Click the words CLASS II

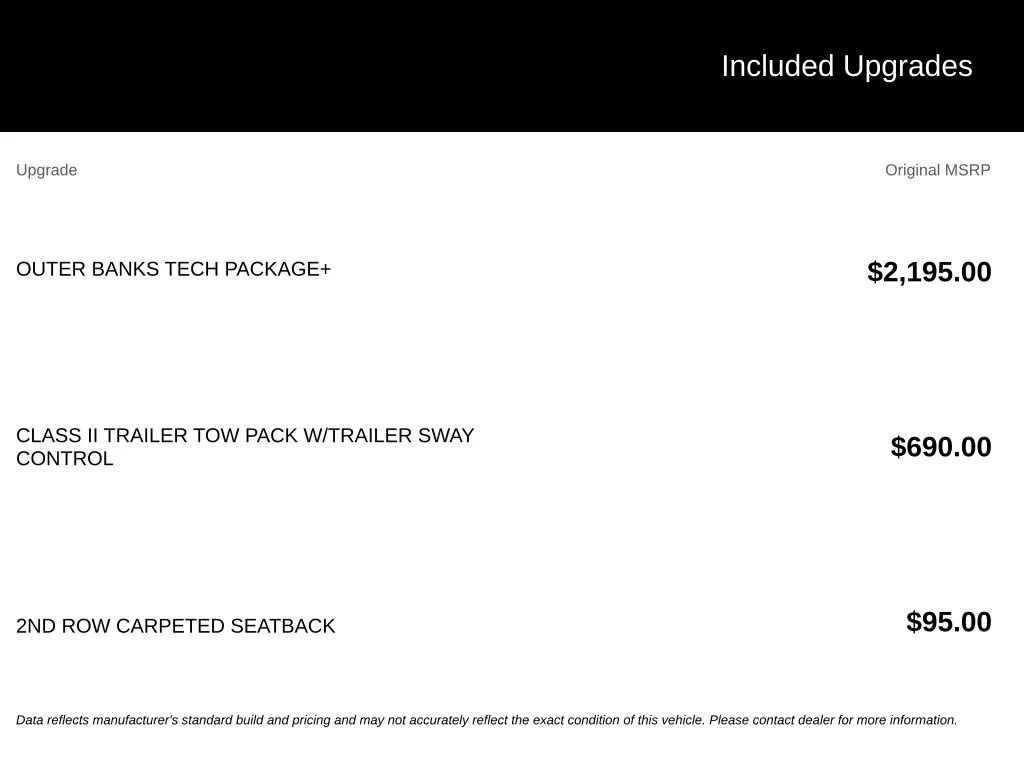coord(57,436)
